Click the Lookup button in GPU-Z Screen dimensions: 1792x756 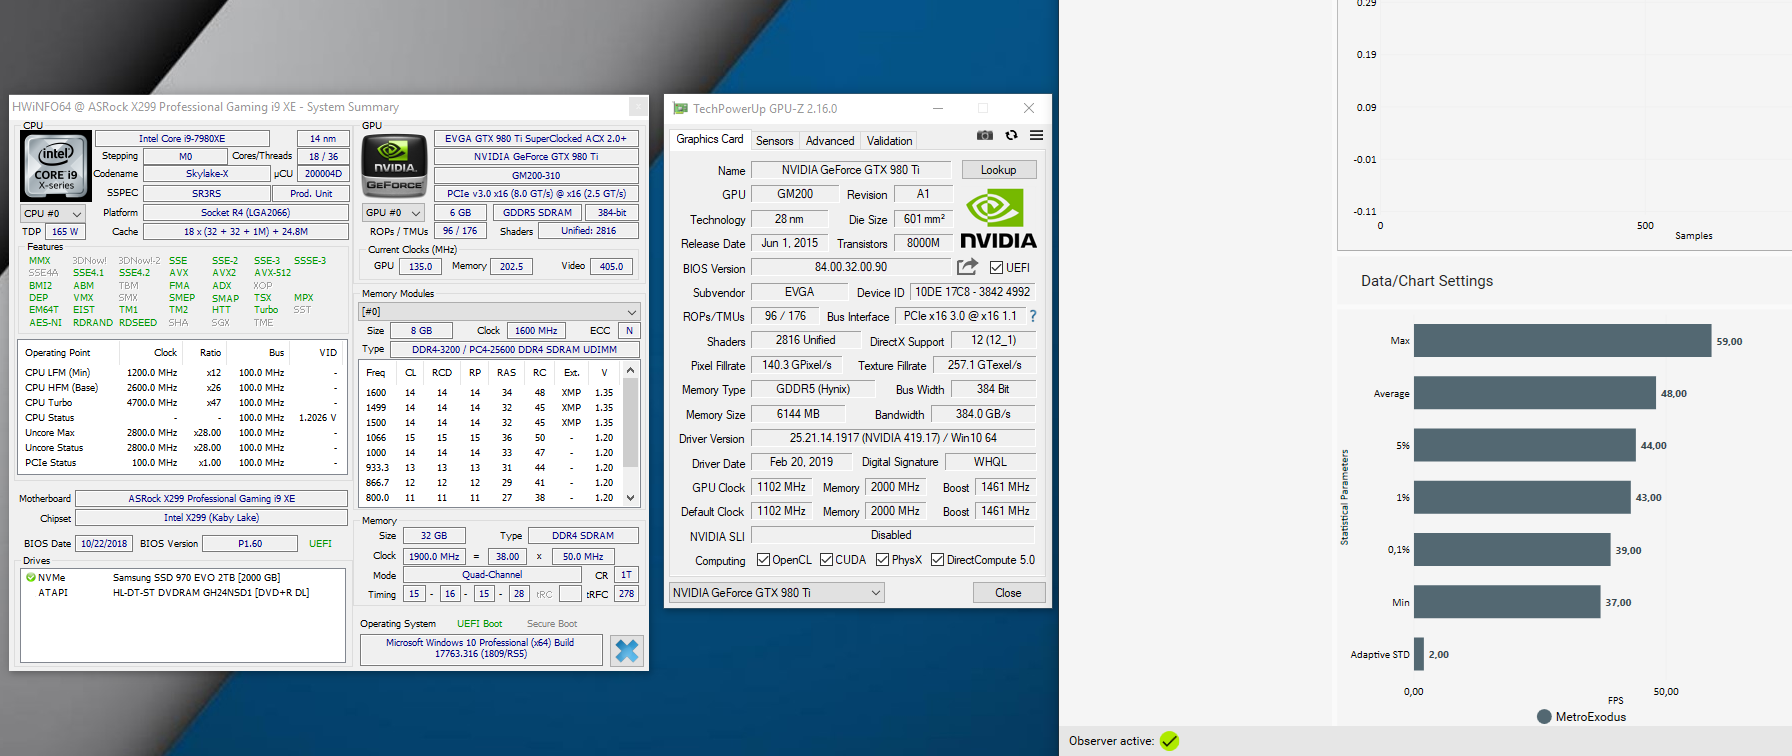click(x=999, y=170)
